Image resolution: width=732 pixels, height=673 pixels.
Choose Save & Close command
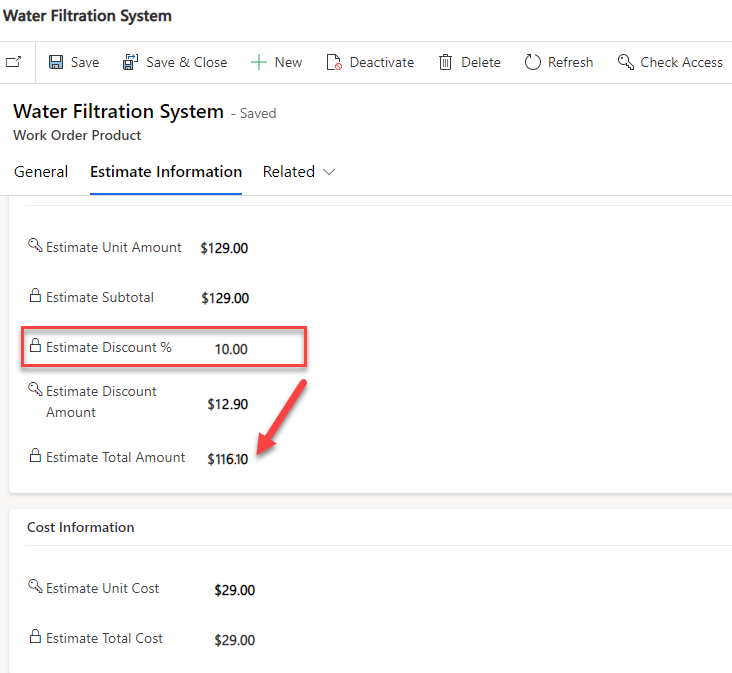[175, 62]
